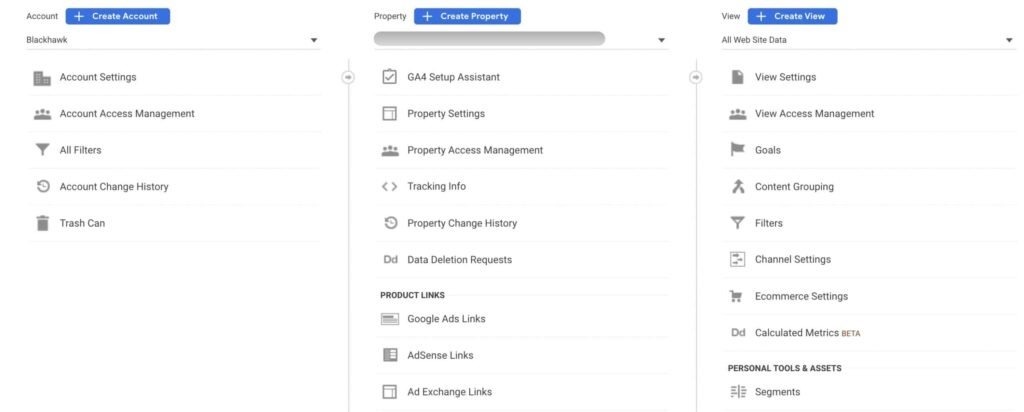Click the Content Grouping person icon
The image size is (1024, 412).
[737, 187]
